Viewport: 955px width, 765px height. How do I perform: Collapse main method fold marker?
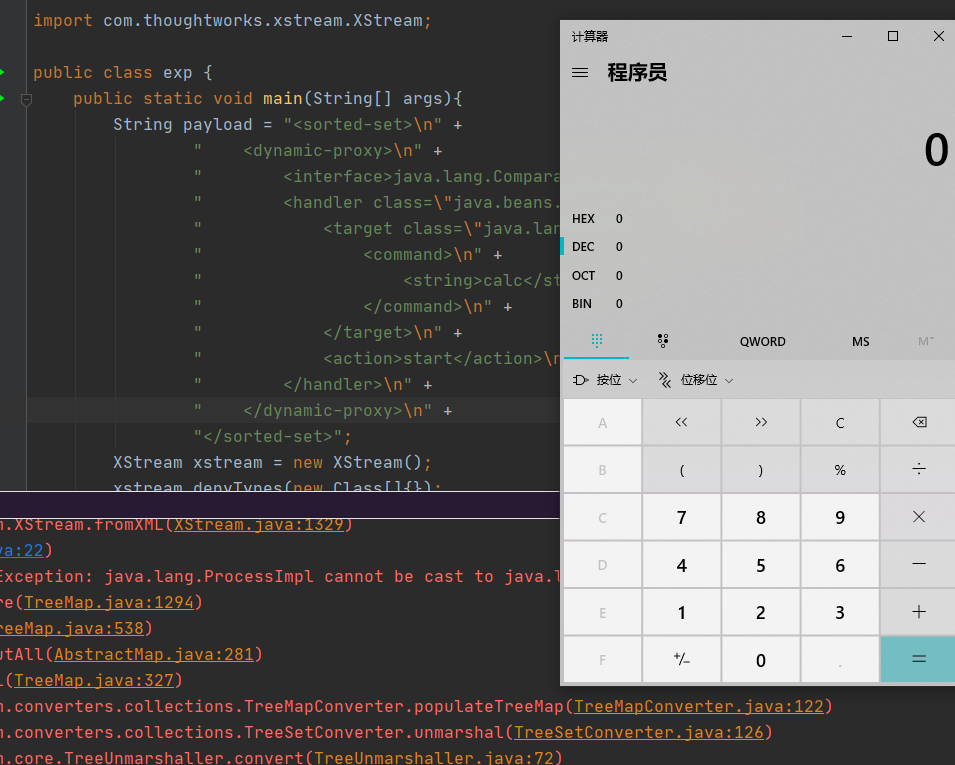pyautogui.click(x=26, y=99)
